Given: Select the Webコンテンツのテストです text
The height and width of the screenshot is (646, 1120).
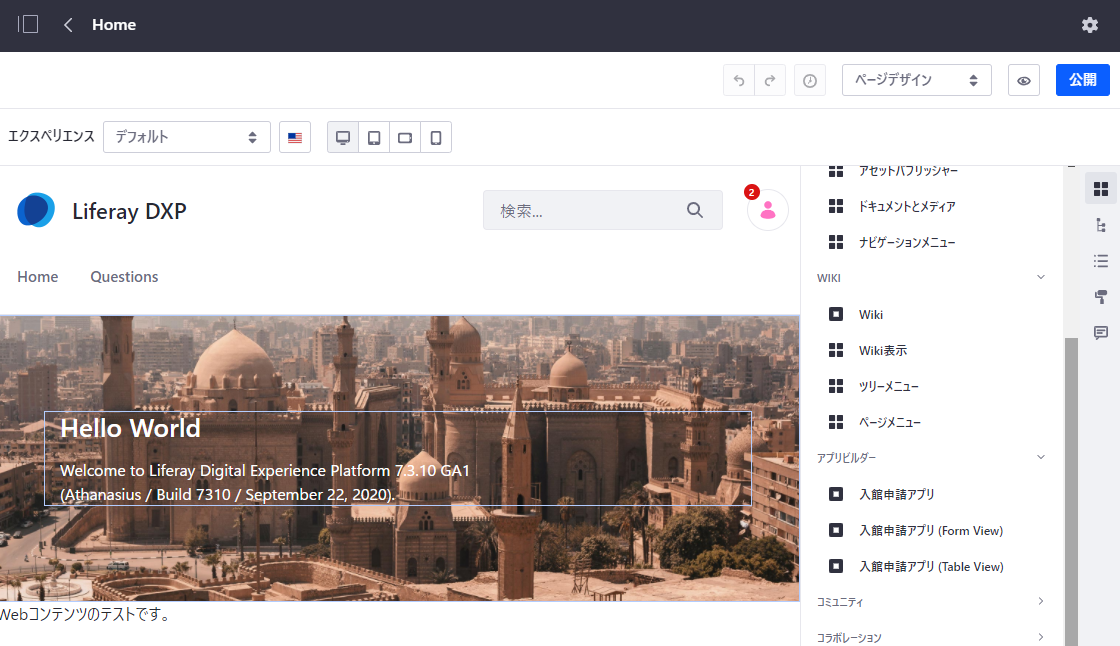Looking at the screenshot, I should click(x=85, y=614).
